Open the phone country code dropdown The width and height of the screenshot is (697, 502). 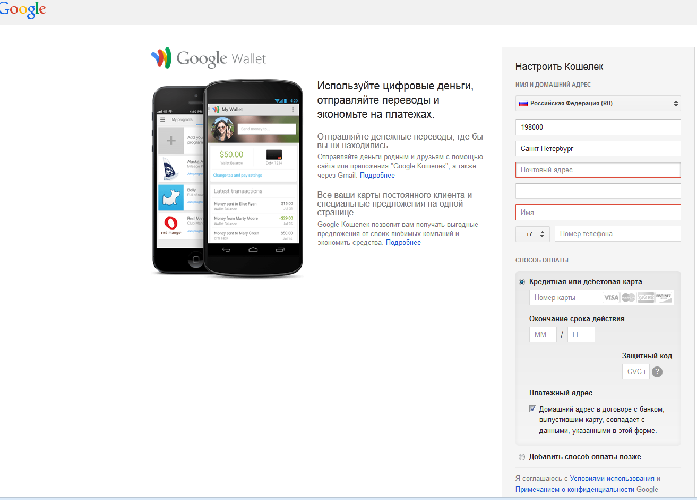pos(532,234)
